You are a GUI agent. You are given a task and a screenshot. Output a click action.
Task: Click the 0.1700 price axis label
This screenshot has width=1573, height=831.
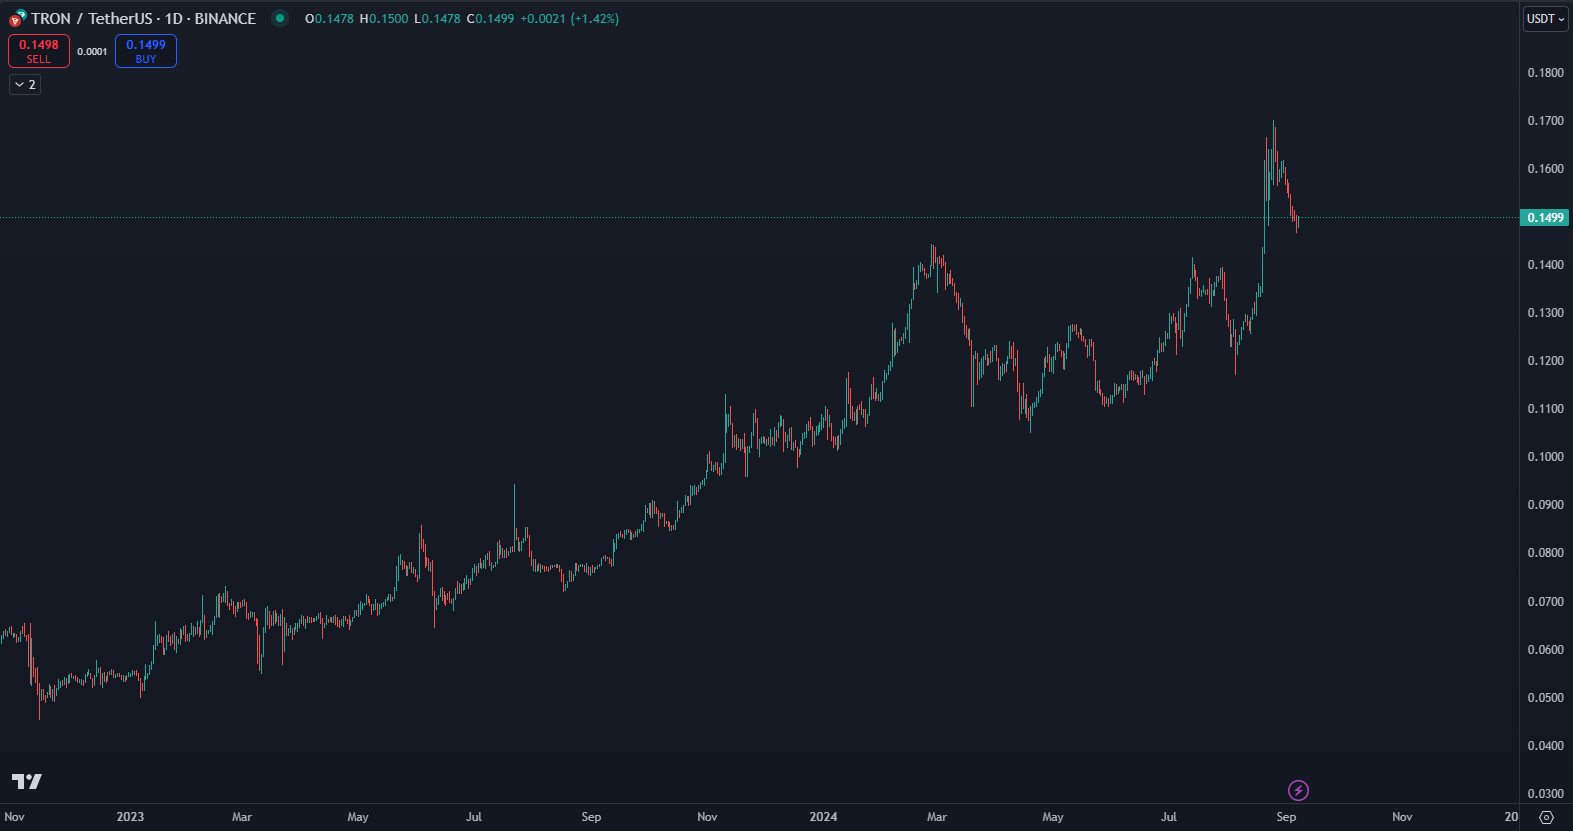click(x=1545, y=121)
